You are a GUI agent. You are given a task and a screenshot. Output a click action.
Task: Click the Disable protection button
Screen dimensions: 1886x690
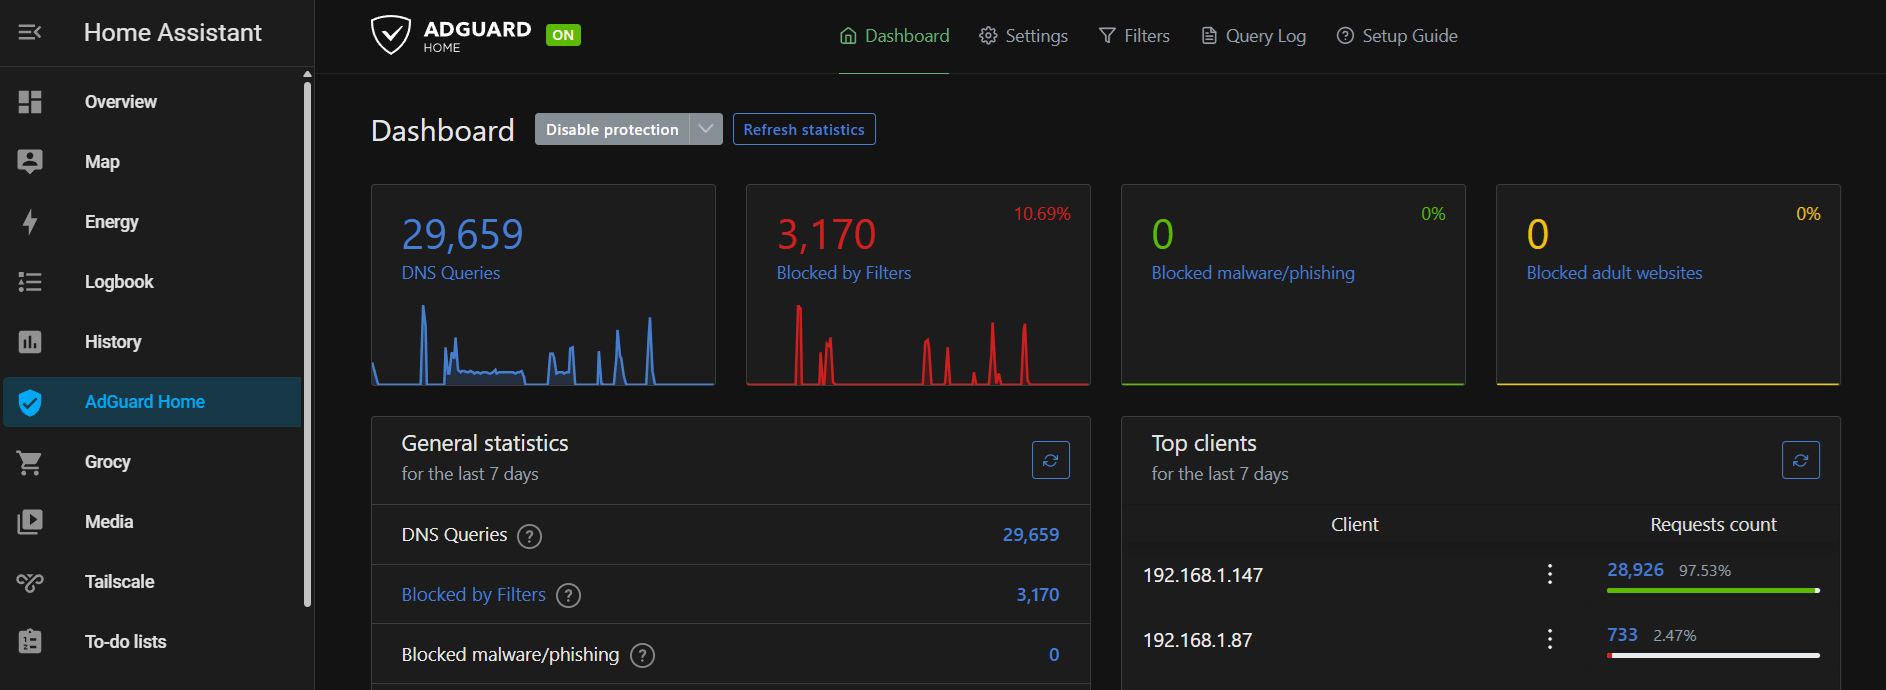tap(612, 129)
